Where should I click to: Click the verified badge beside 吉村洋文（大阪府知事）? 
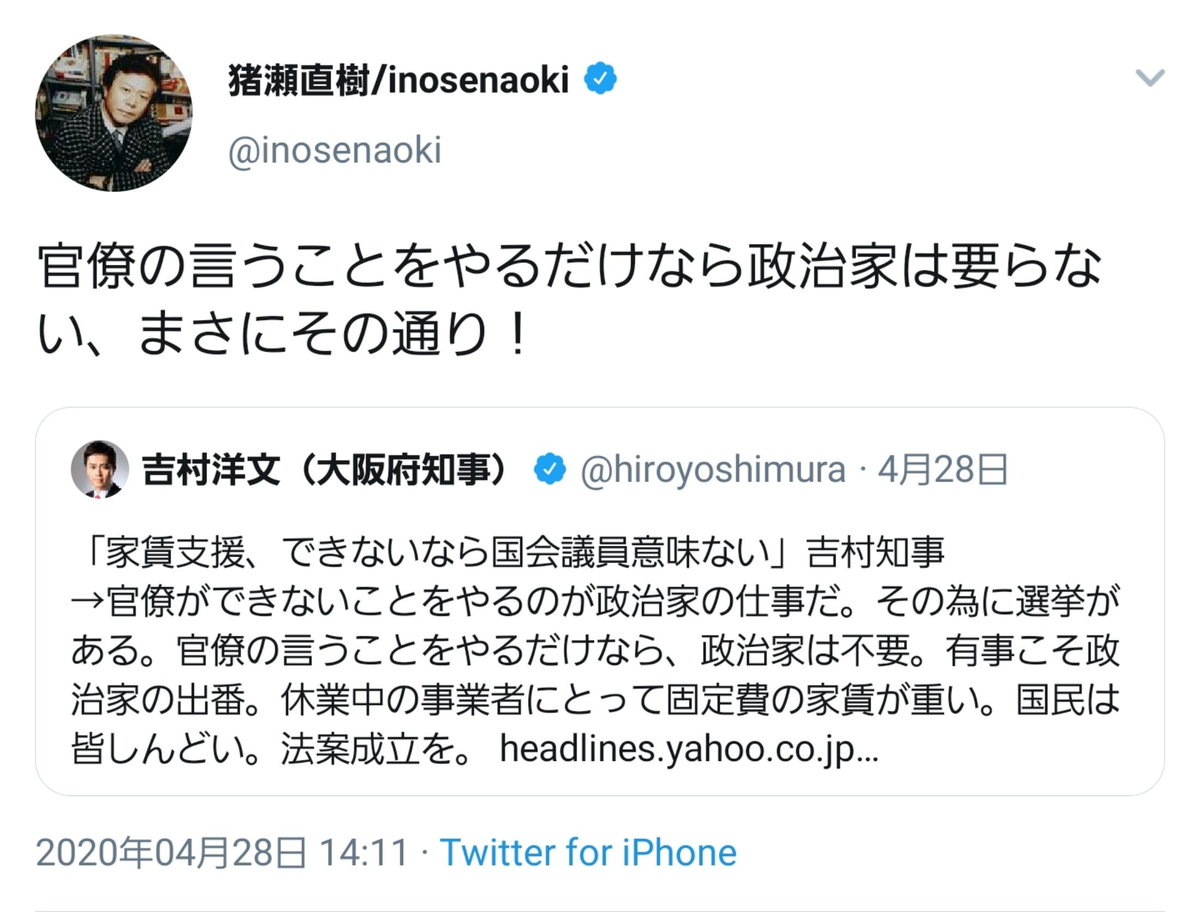pyautogui.click(x=549, y=469)
